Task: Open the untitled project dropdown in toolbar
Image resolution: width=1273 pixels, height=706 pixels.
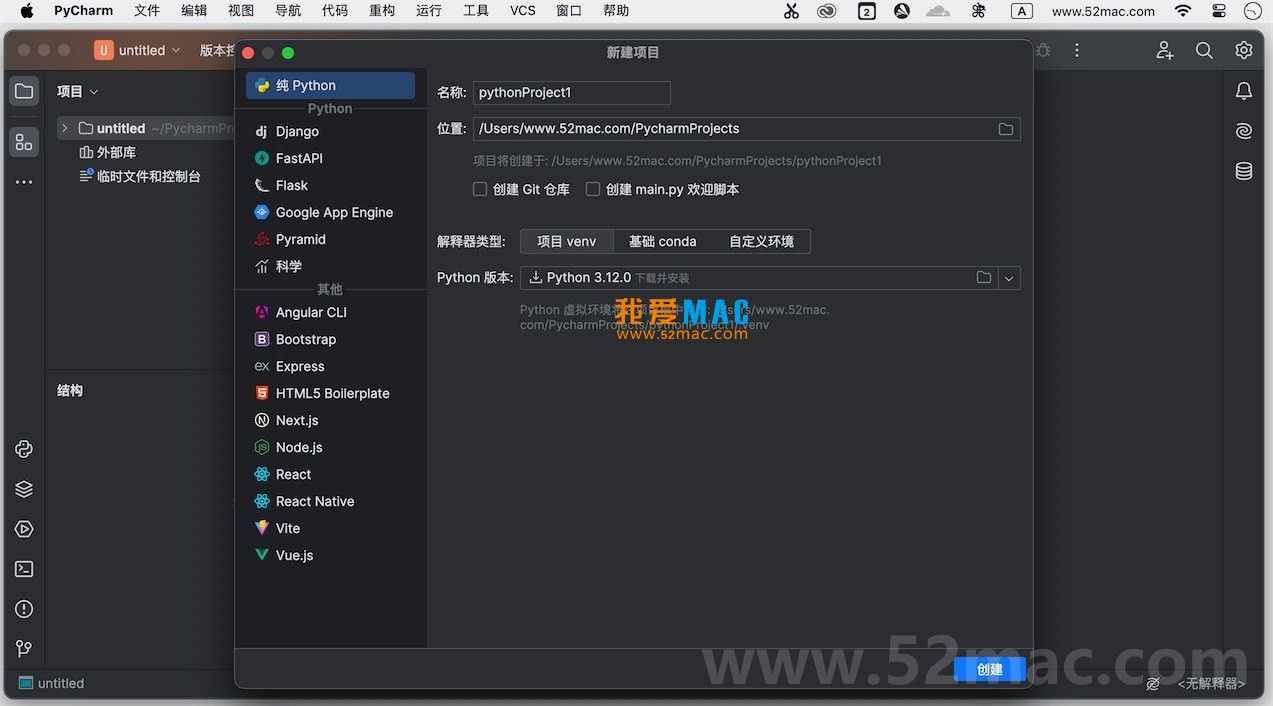Action: pos(138,50)
